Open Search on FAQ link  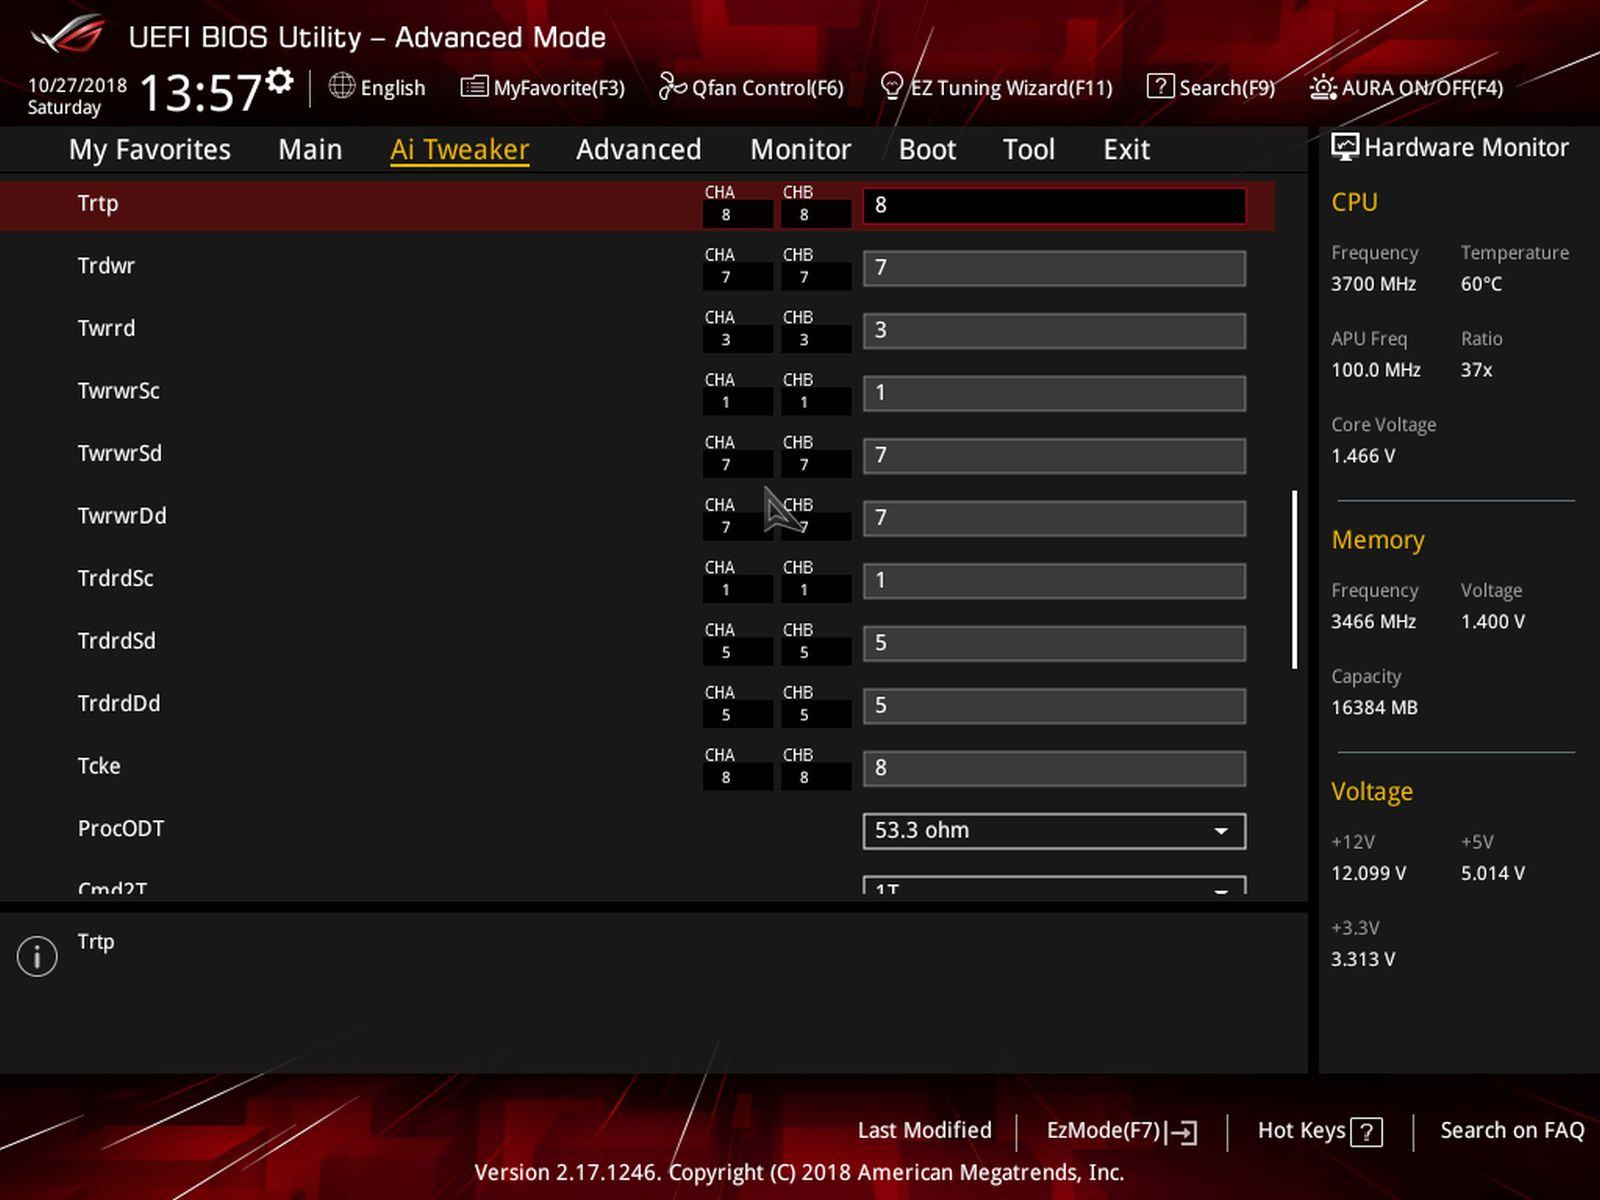[1512, 1130]
